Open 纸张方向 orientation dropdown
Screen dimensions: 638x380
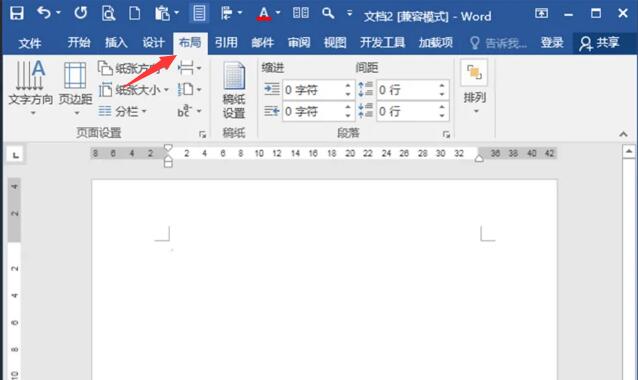134,68
